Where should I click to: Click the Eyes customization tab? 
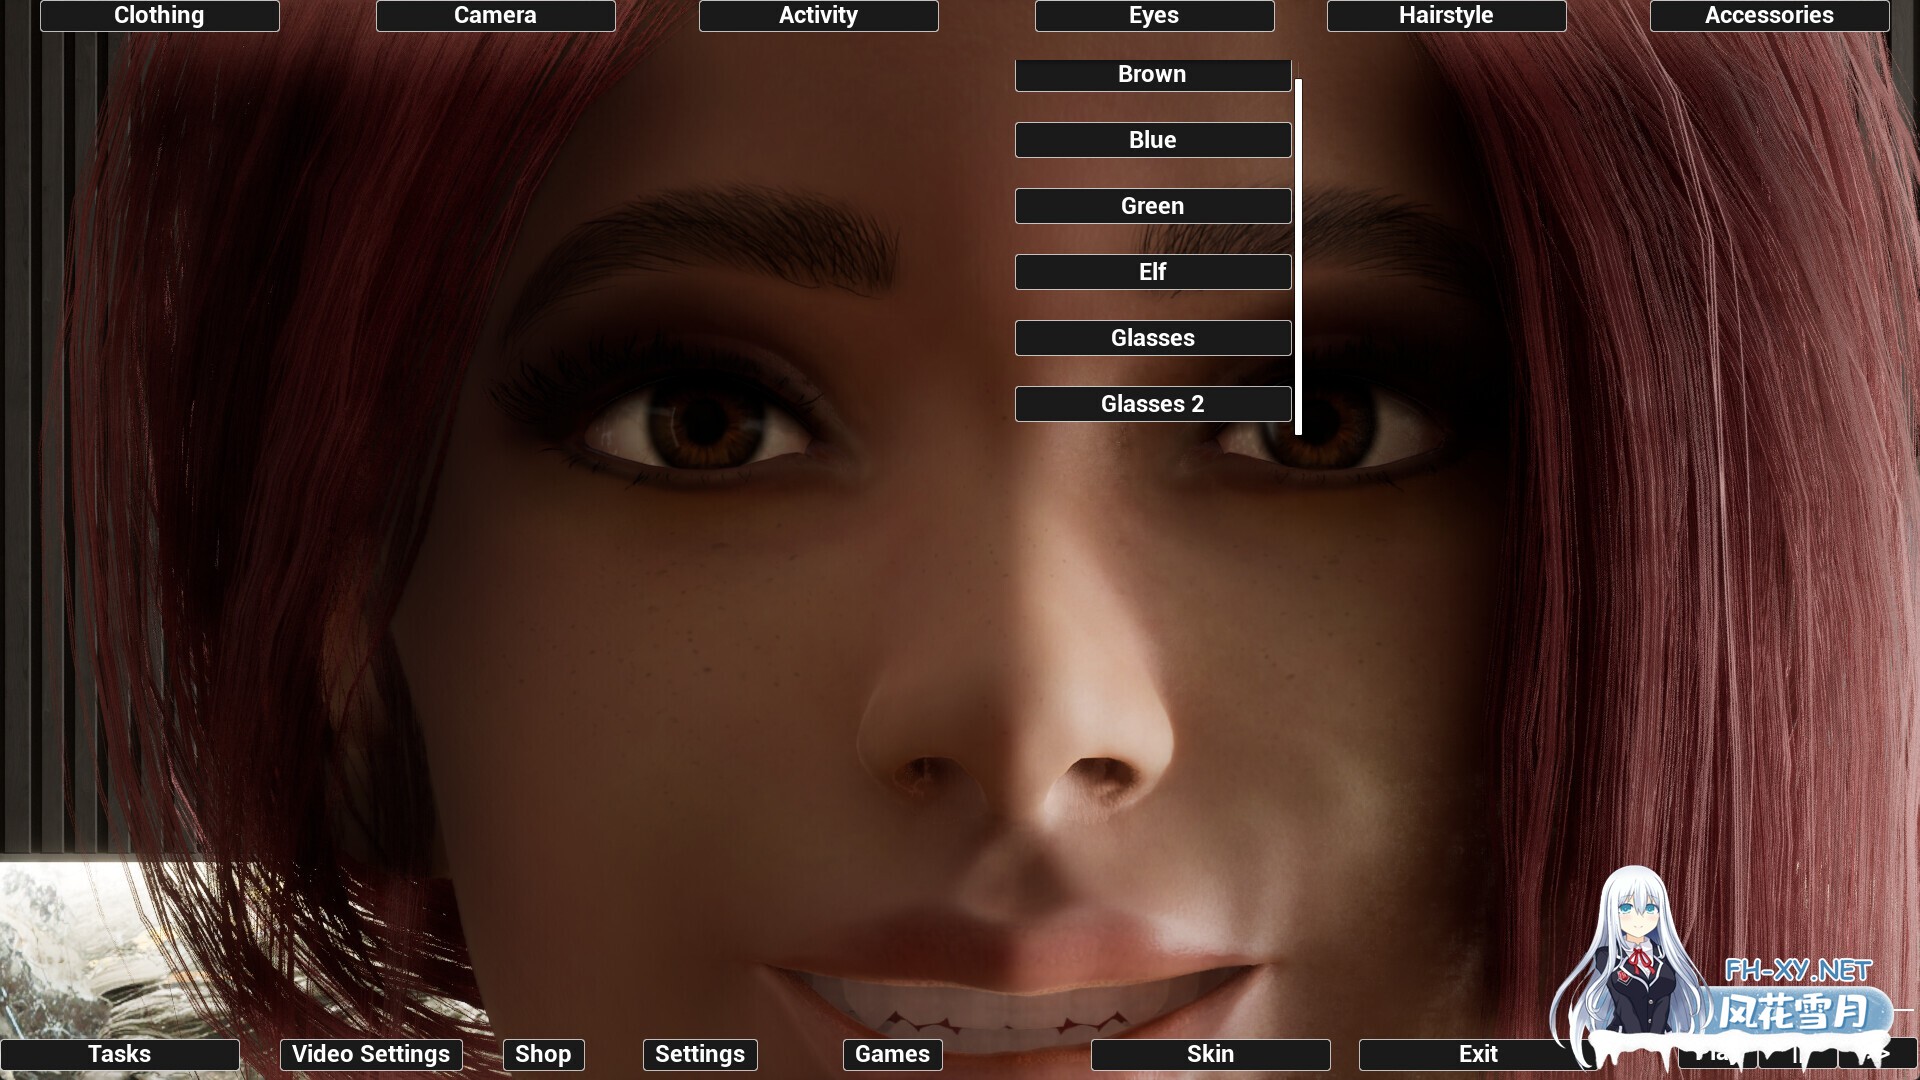click(x=1153, y=15)
